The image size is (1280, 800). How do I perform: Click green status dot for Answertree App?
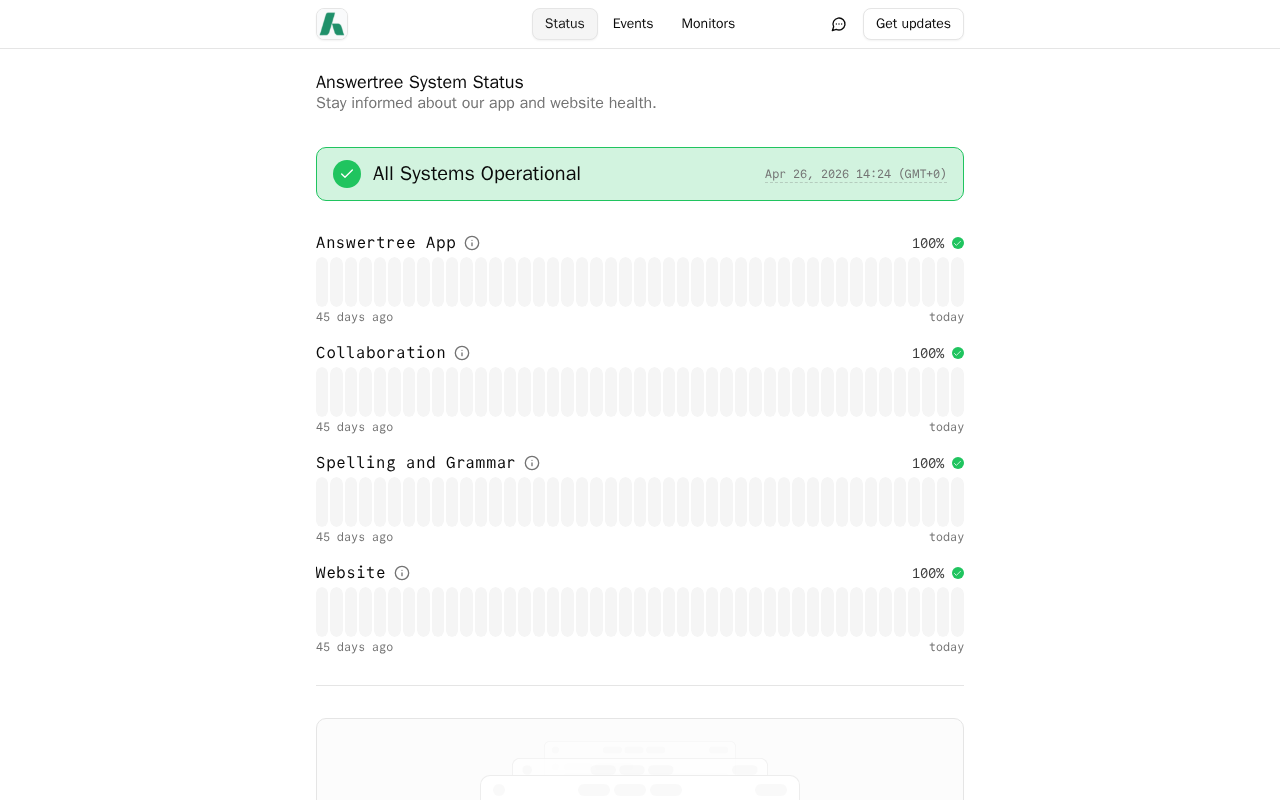click(x=958, y=243)
